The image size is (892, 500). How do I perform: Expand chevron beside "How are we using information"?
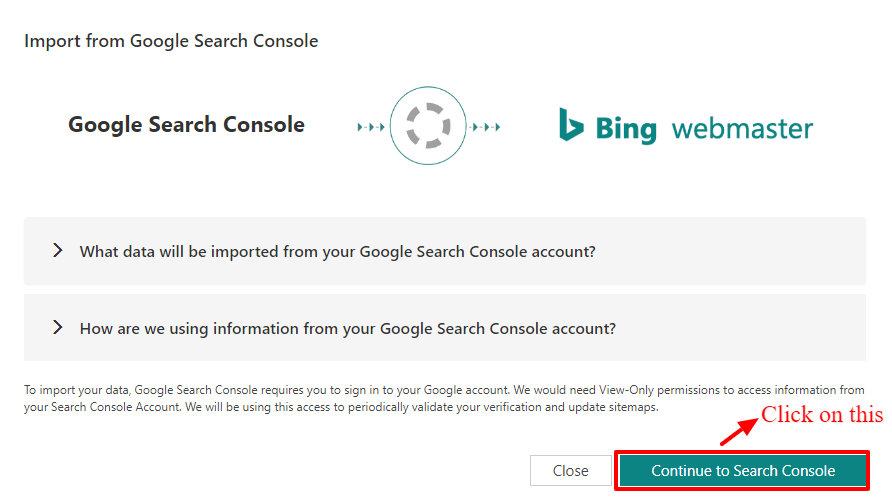click(x=57, y=327)
